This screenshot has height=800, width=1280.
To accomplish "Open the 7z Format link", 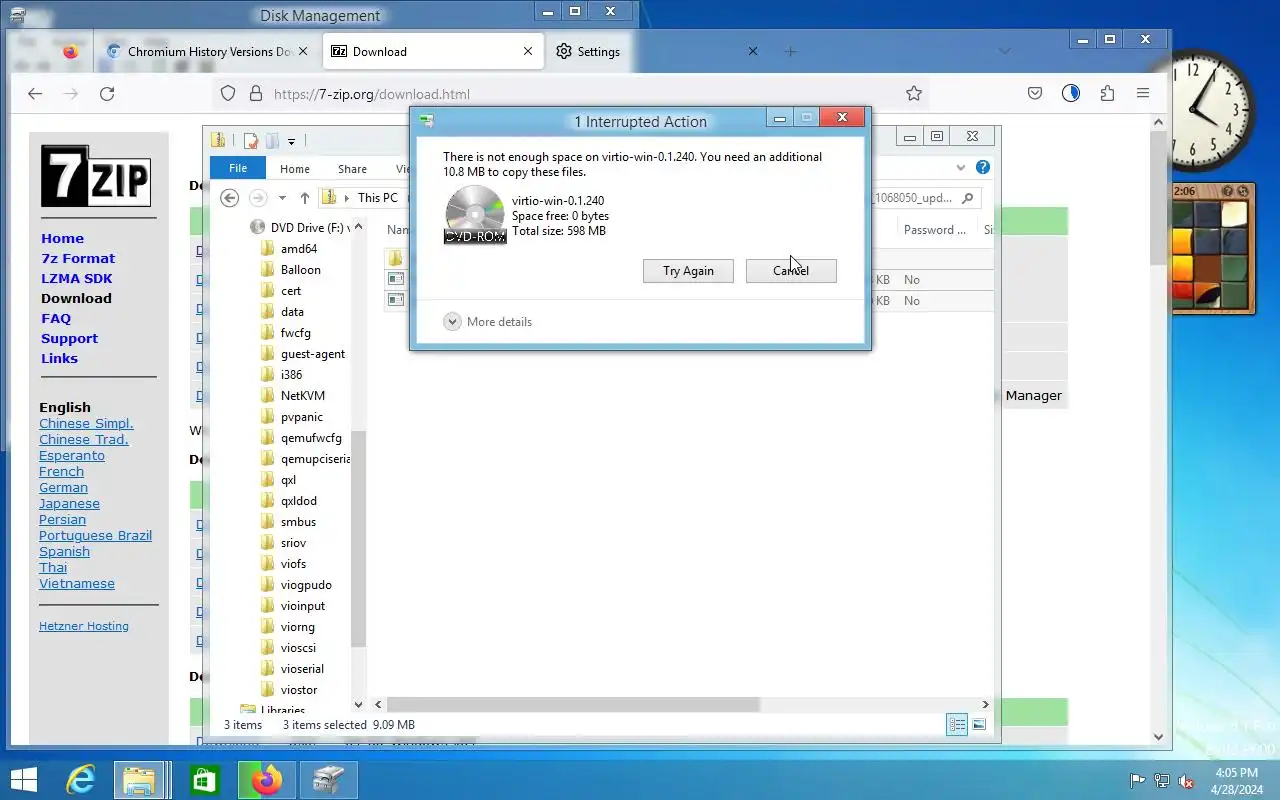I will pos(78,259).
